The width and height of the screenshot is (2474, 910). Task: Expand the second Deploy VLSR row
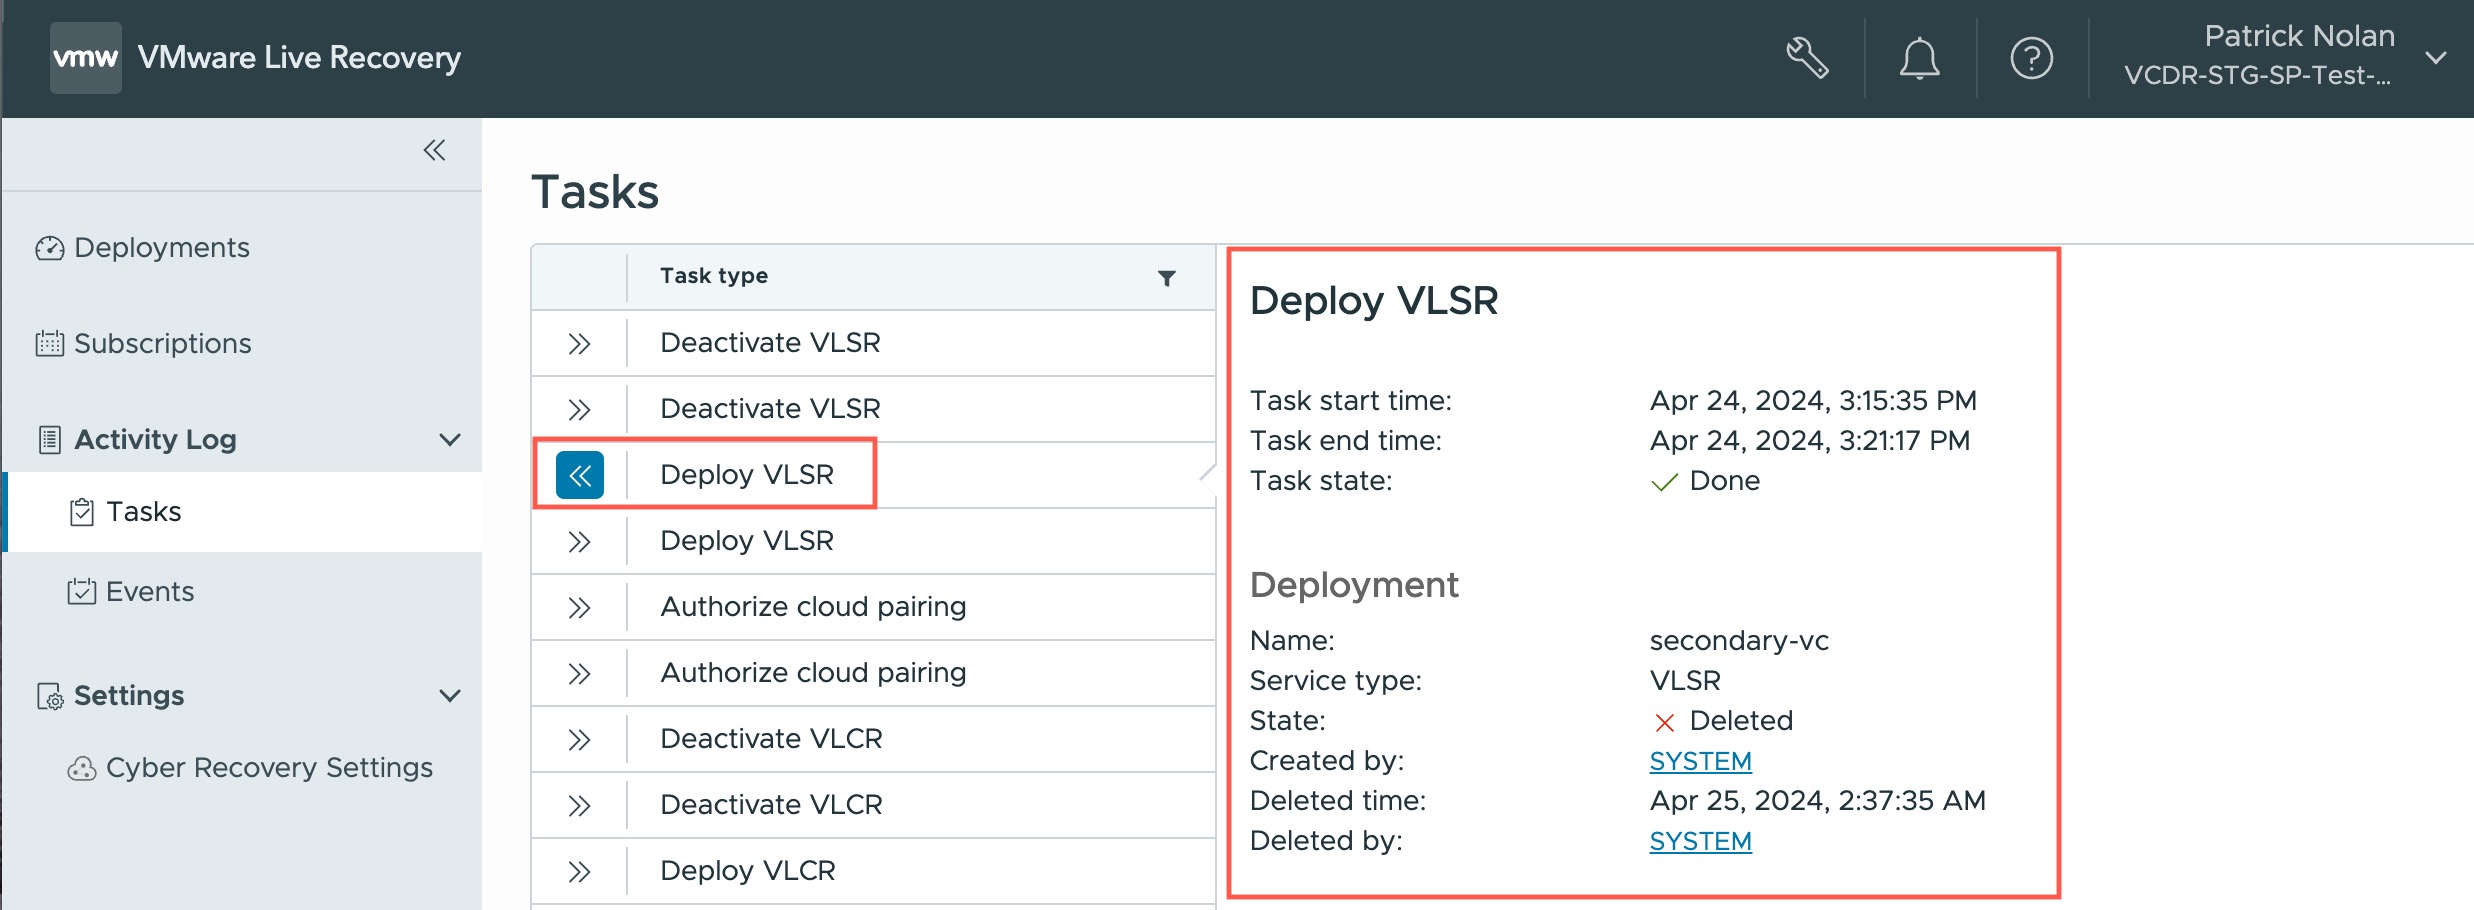pyautogui.click(x=579, y=542)
